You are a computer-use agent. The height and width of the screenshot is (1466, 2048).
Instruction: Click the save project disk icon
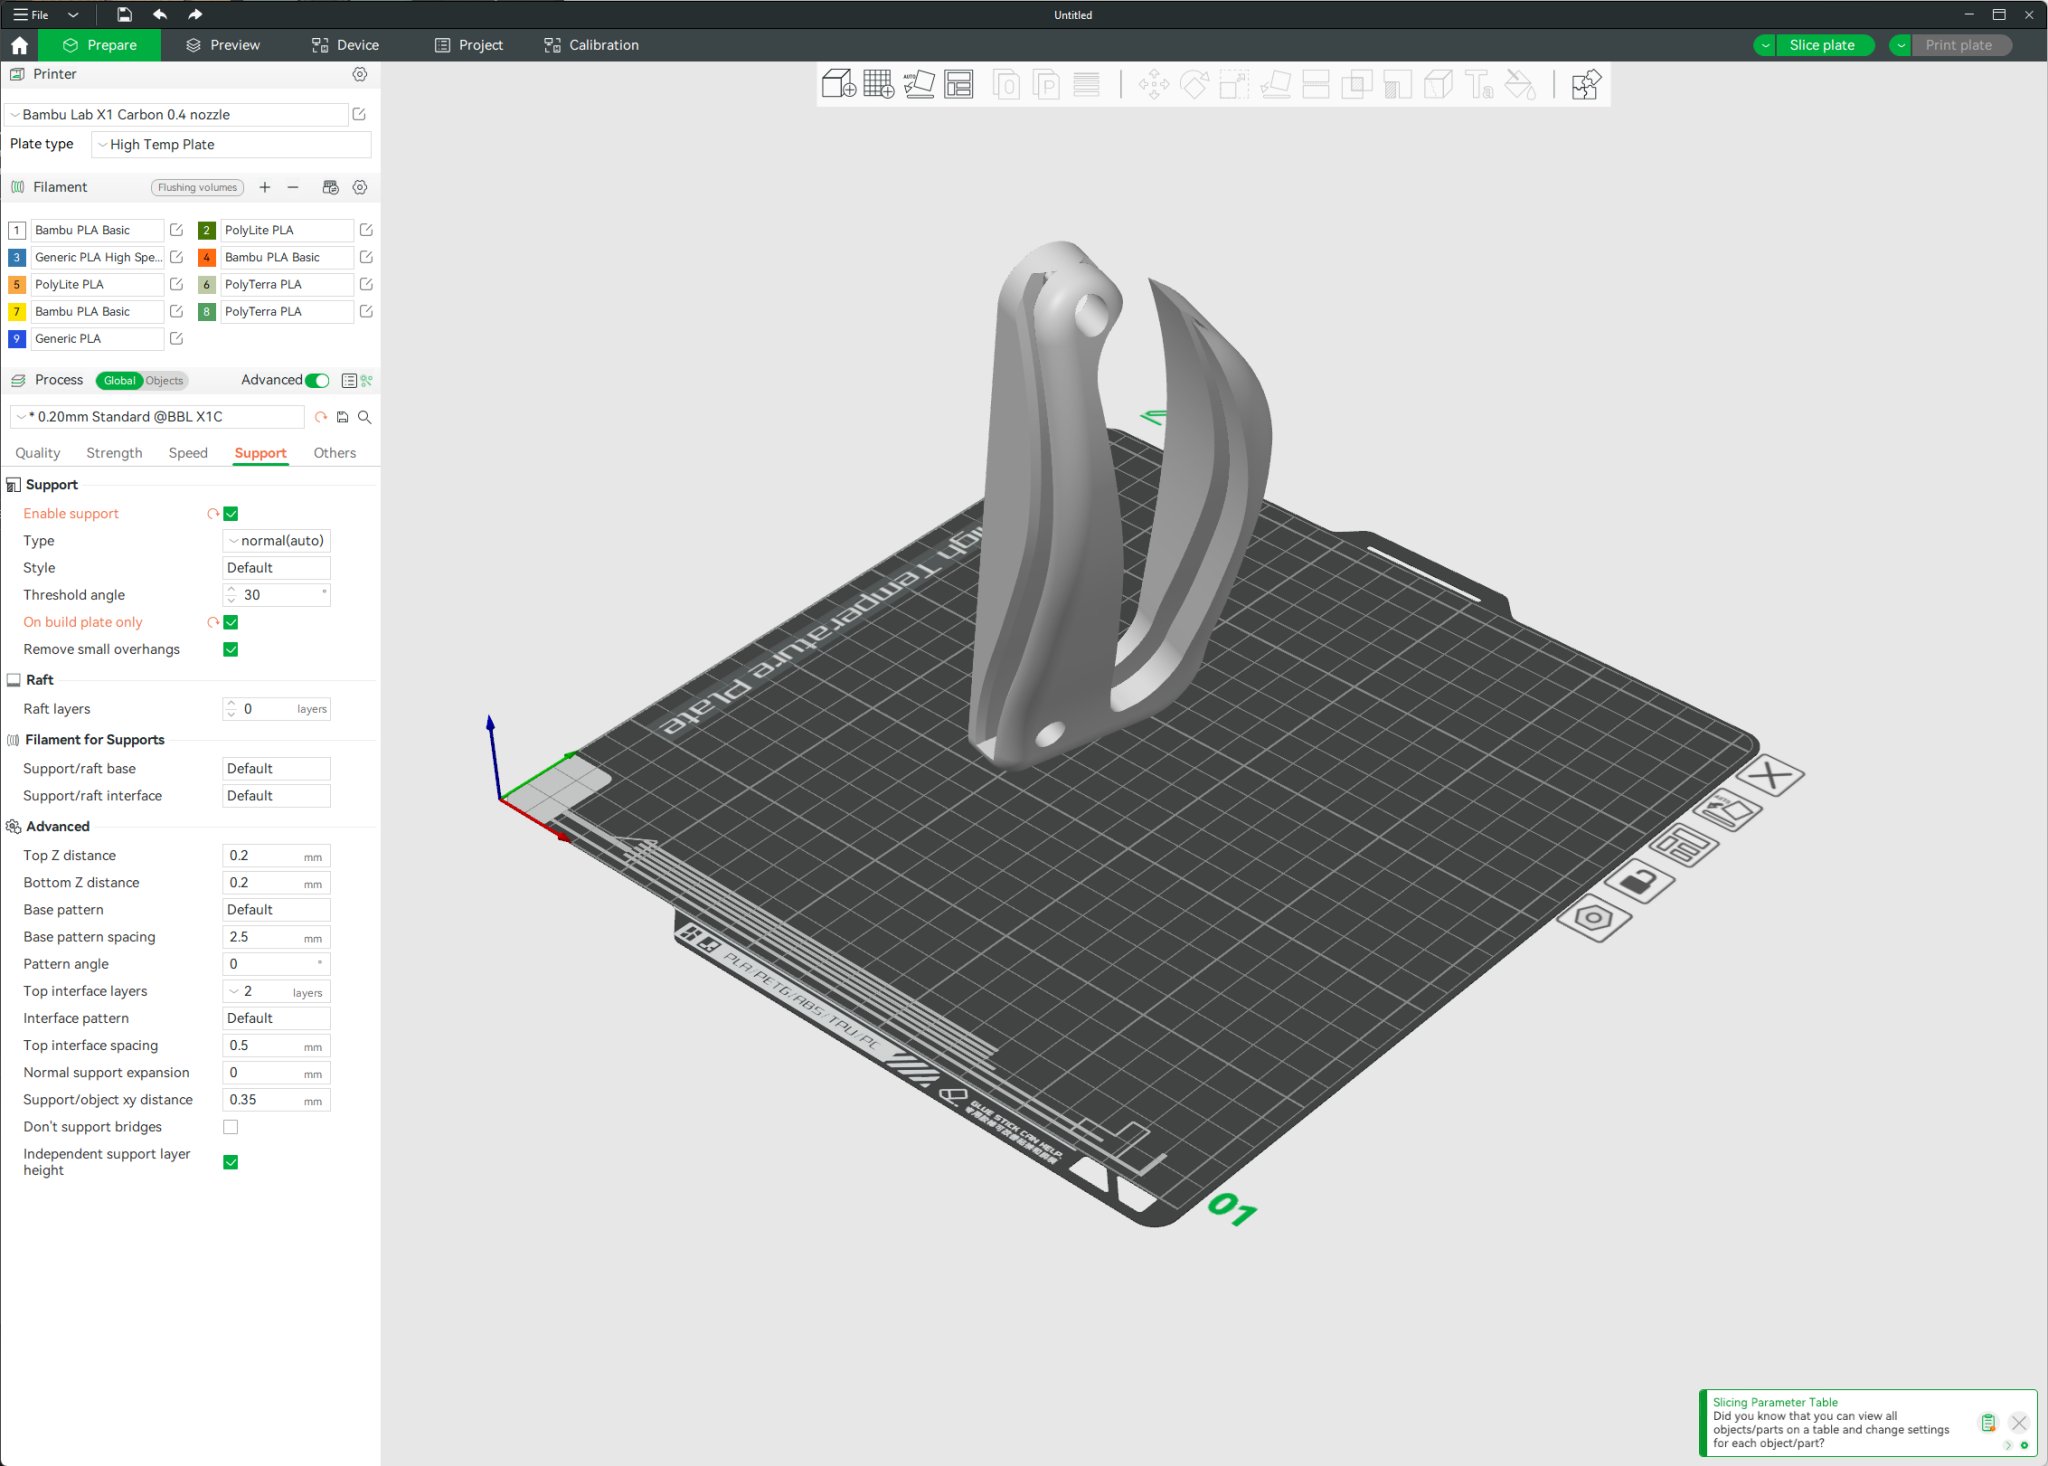pyautogui.click(x=124, y=15)
